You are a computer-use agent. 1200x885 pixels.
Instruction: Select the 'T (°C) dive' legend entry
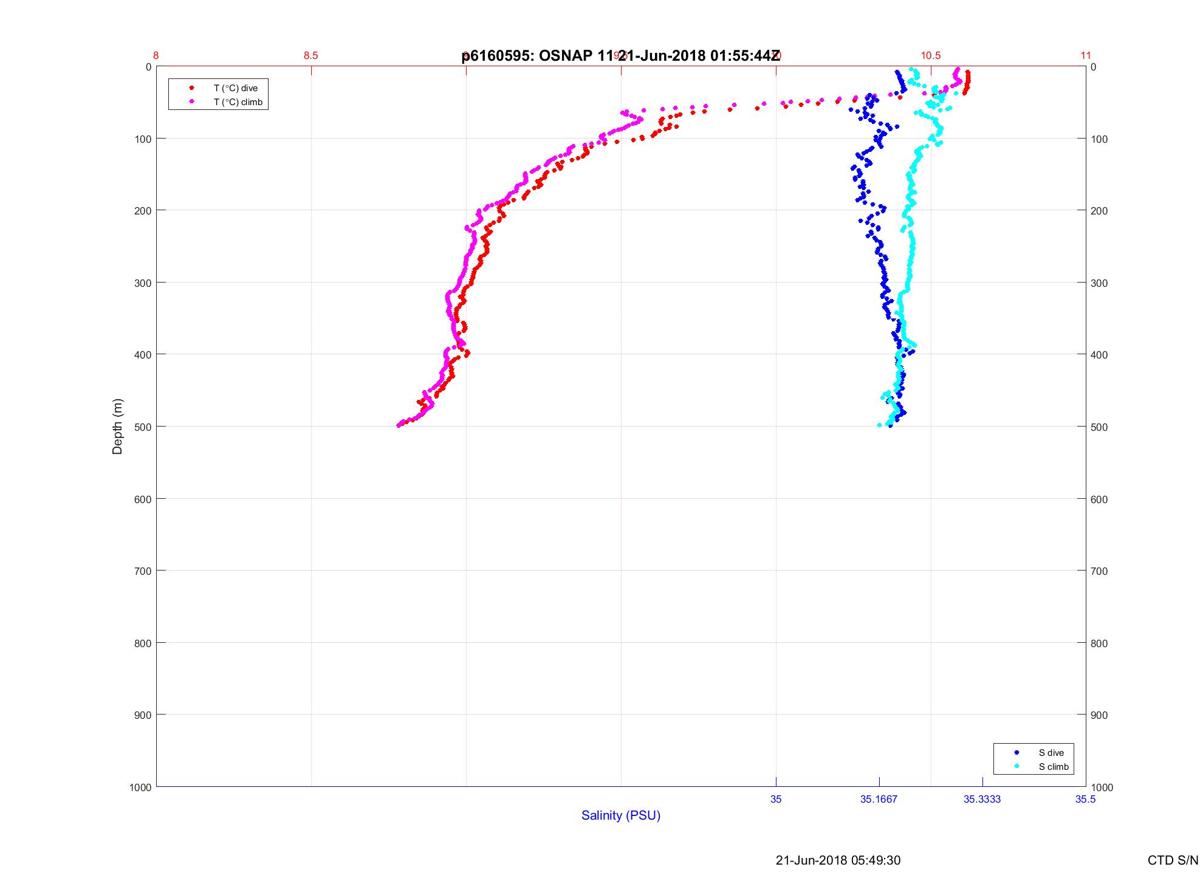tap(235, 88)
